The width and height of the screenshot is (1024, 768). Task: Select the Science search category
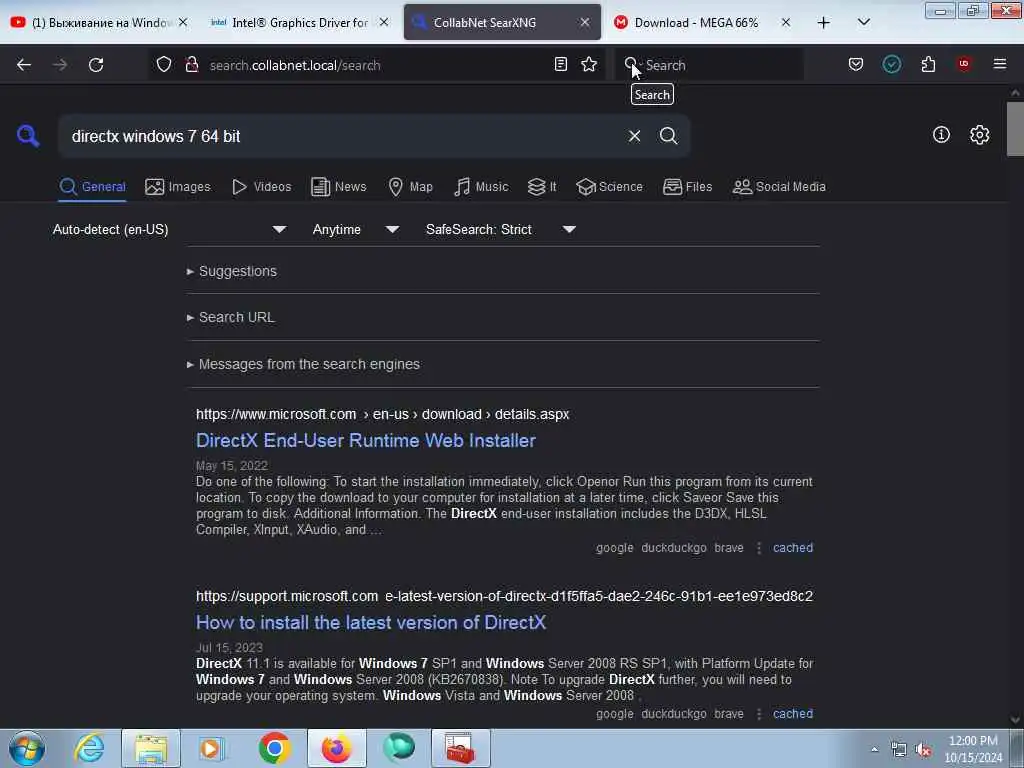(x=610, y=187)
